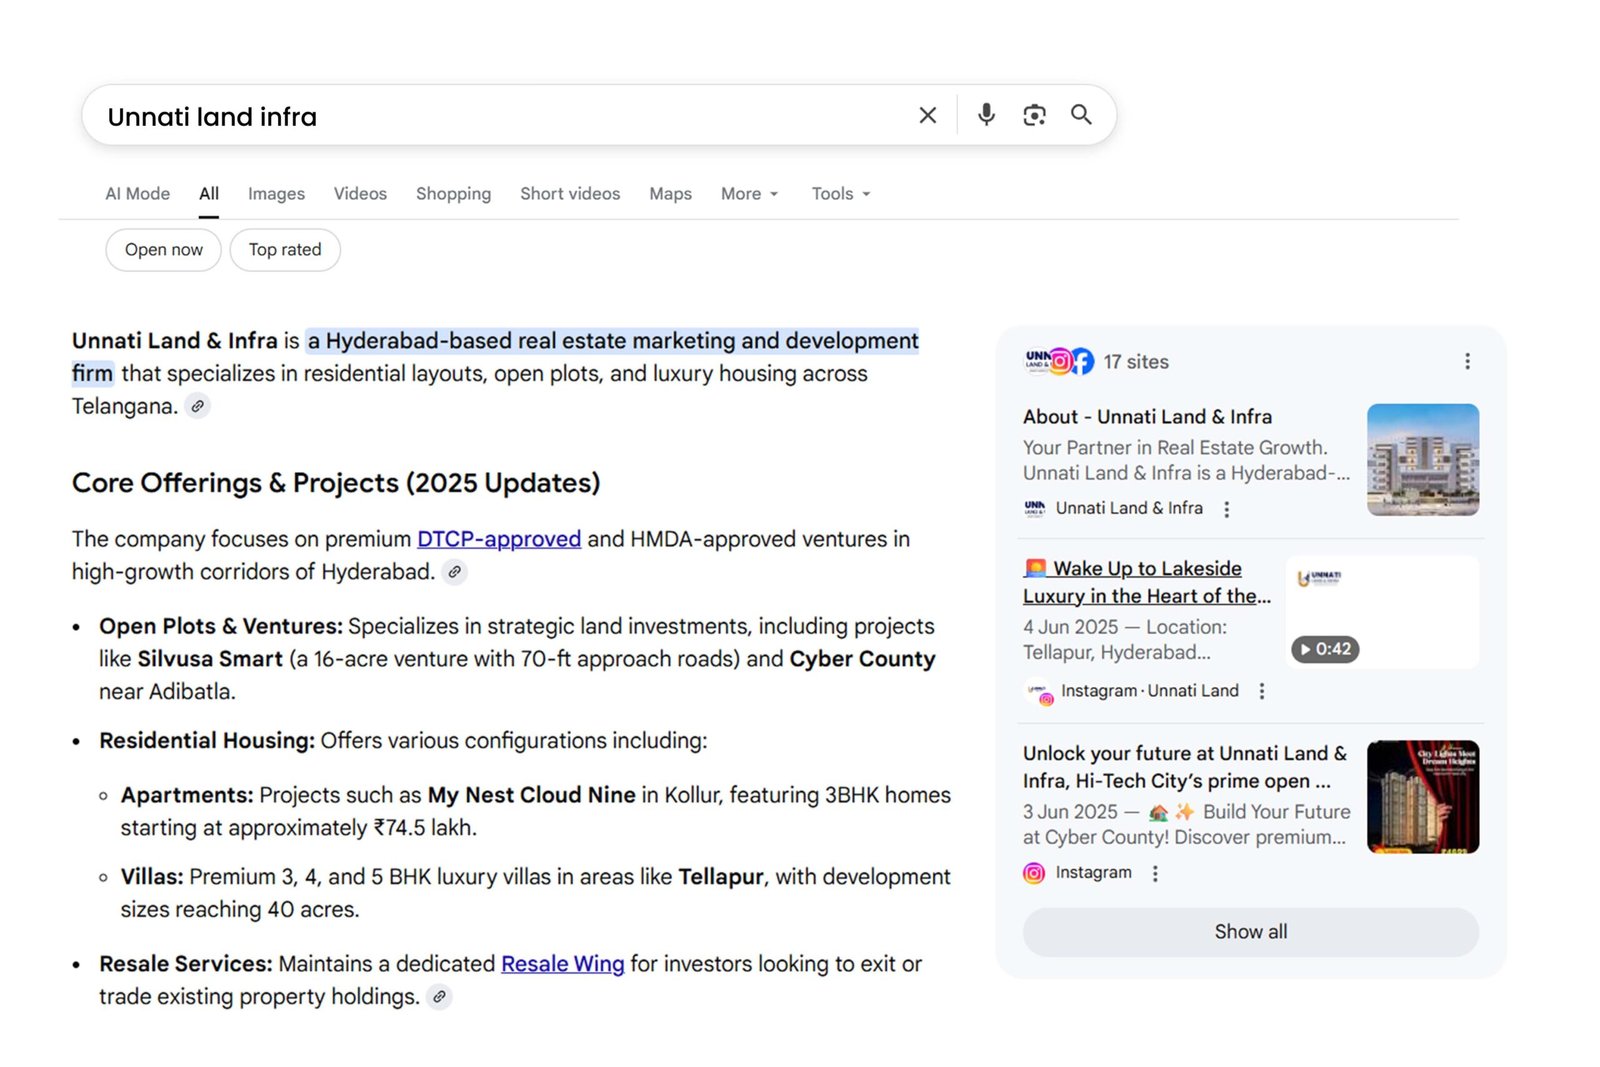Open the three-dot menu on the Instagram post result
Screen dimensions: 1600x1067
point(1156,872)
